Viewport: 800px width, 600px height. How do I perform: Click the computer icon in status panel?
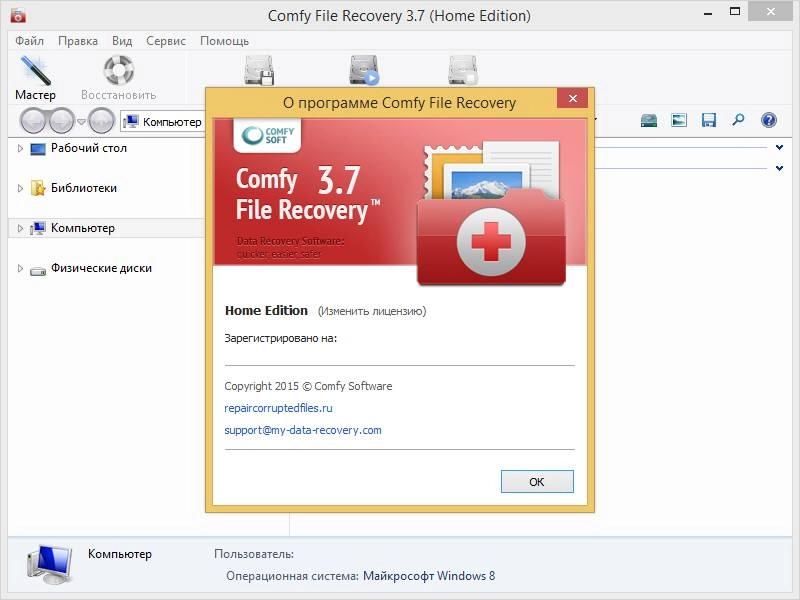coord(49,564)
